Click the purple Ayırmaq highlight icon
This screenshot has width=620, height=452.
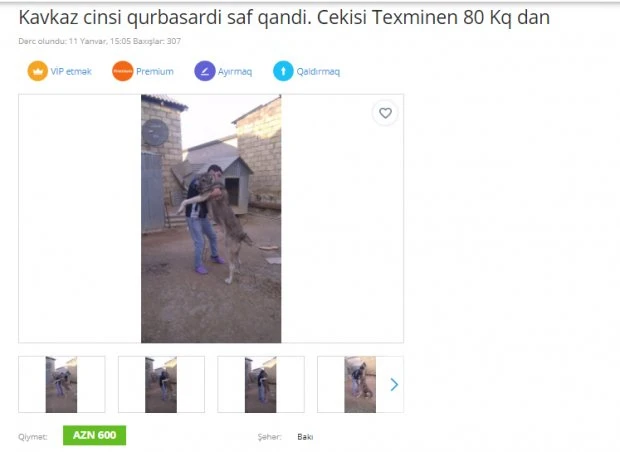tap(205, 71)
